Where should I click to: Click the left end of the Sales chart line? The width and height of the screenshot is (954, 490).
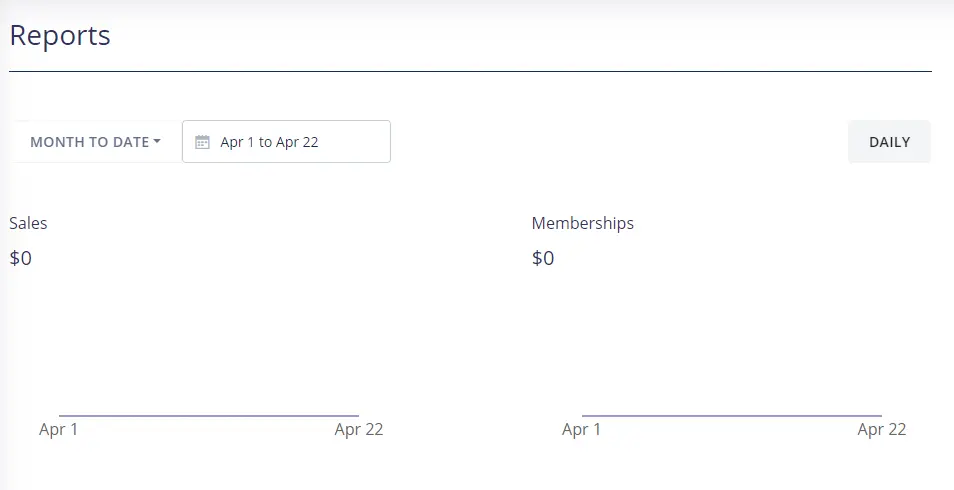point(61,415)
